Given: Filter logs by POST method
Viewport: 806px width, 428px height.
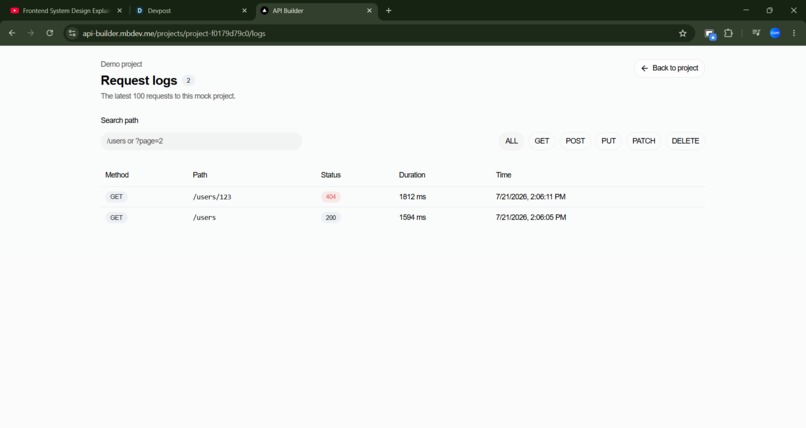Looking at the screenshot, I should (575, 141).
